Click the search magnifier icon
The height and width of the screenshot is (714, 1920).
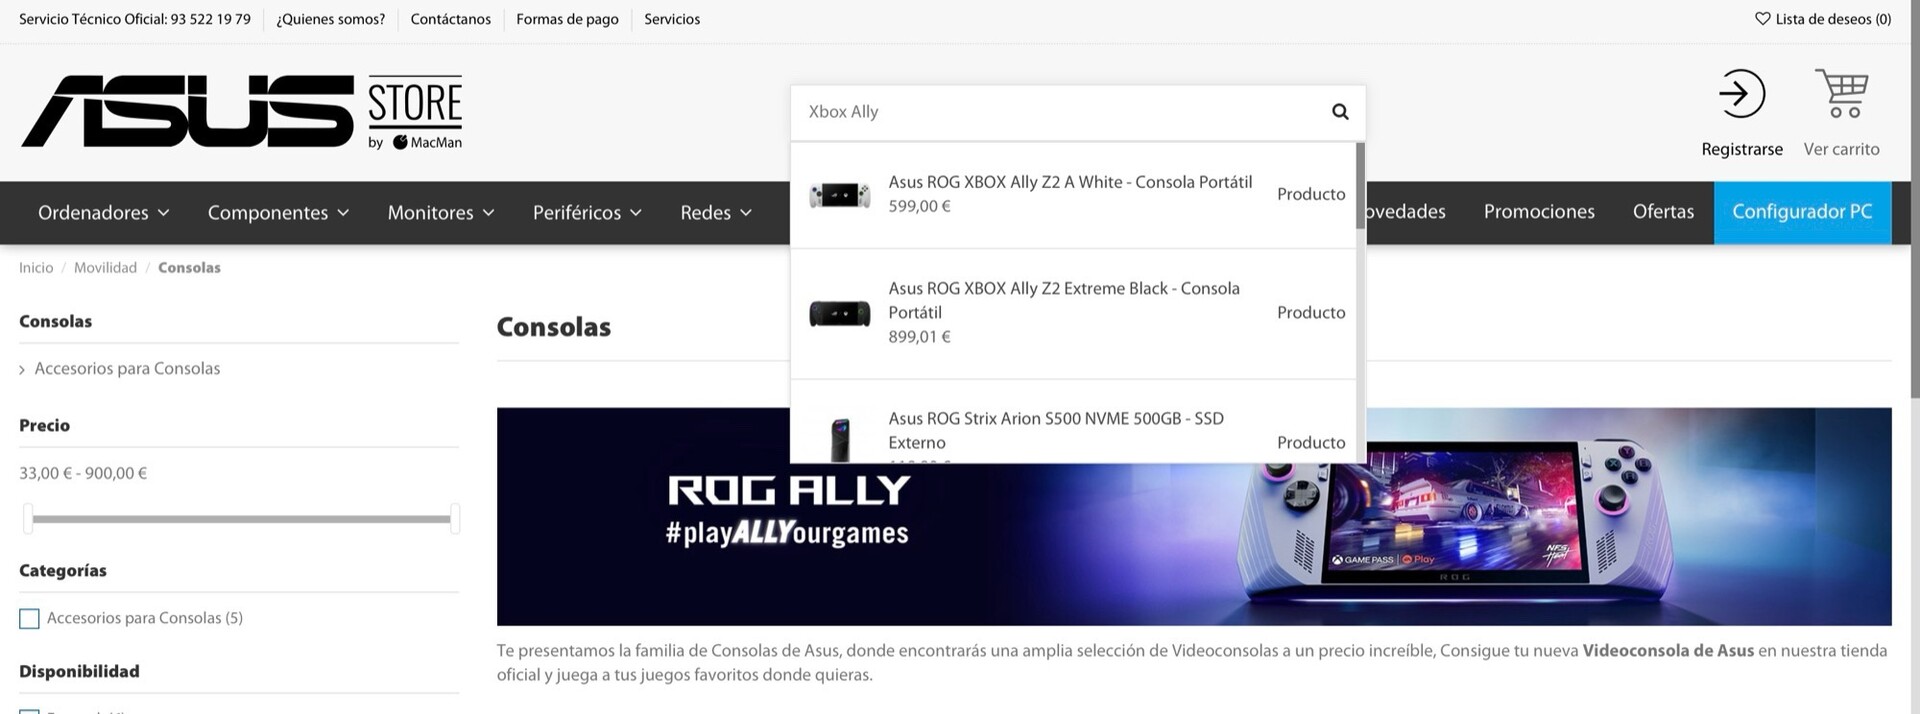coord(1340,112)
